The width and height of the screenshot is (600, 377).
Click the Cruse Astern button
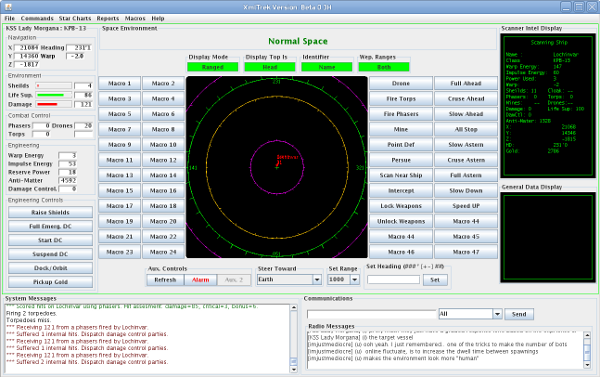466,160
